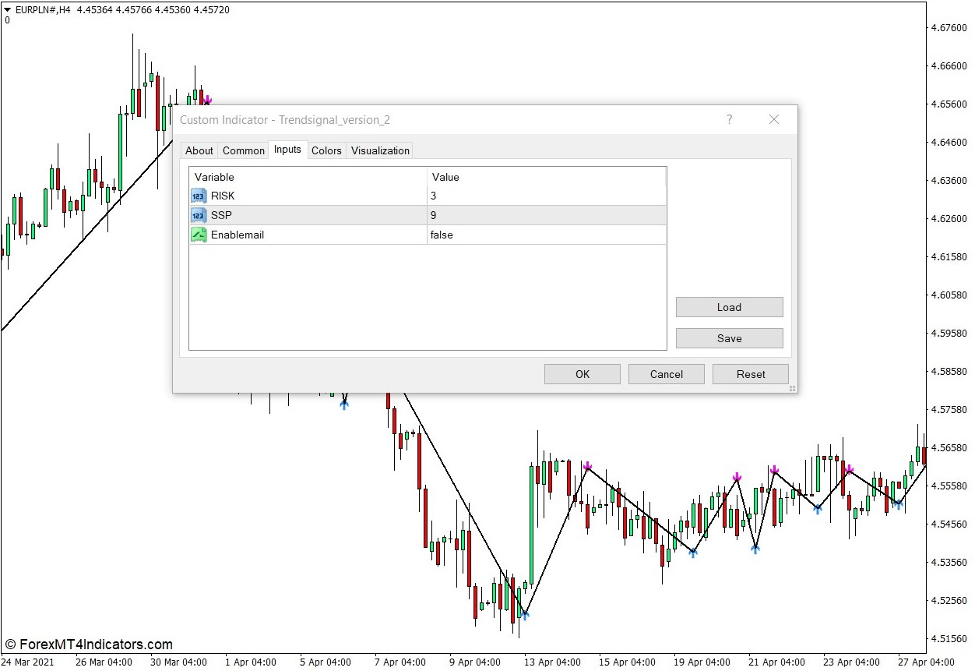Open the Visualization tab
The width and height of the screenshot is (977, 672).
(x=380, y=151)
